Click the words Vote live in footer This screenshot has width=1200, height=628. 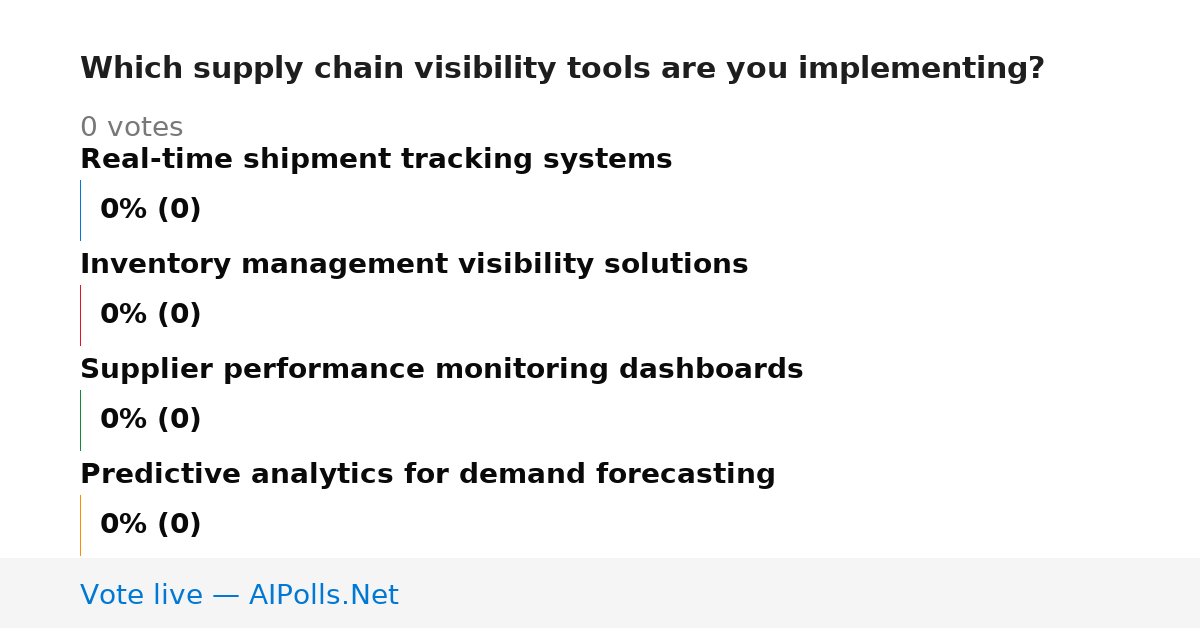[x=141, y=595]
